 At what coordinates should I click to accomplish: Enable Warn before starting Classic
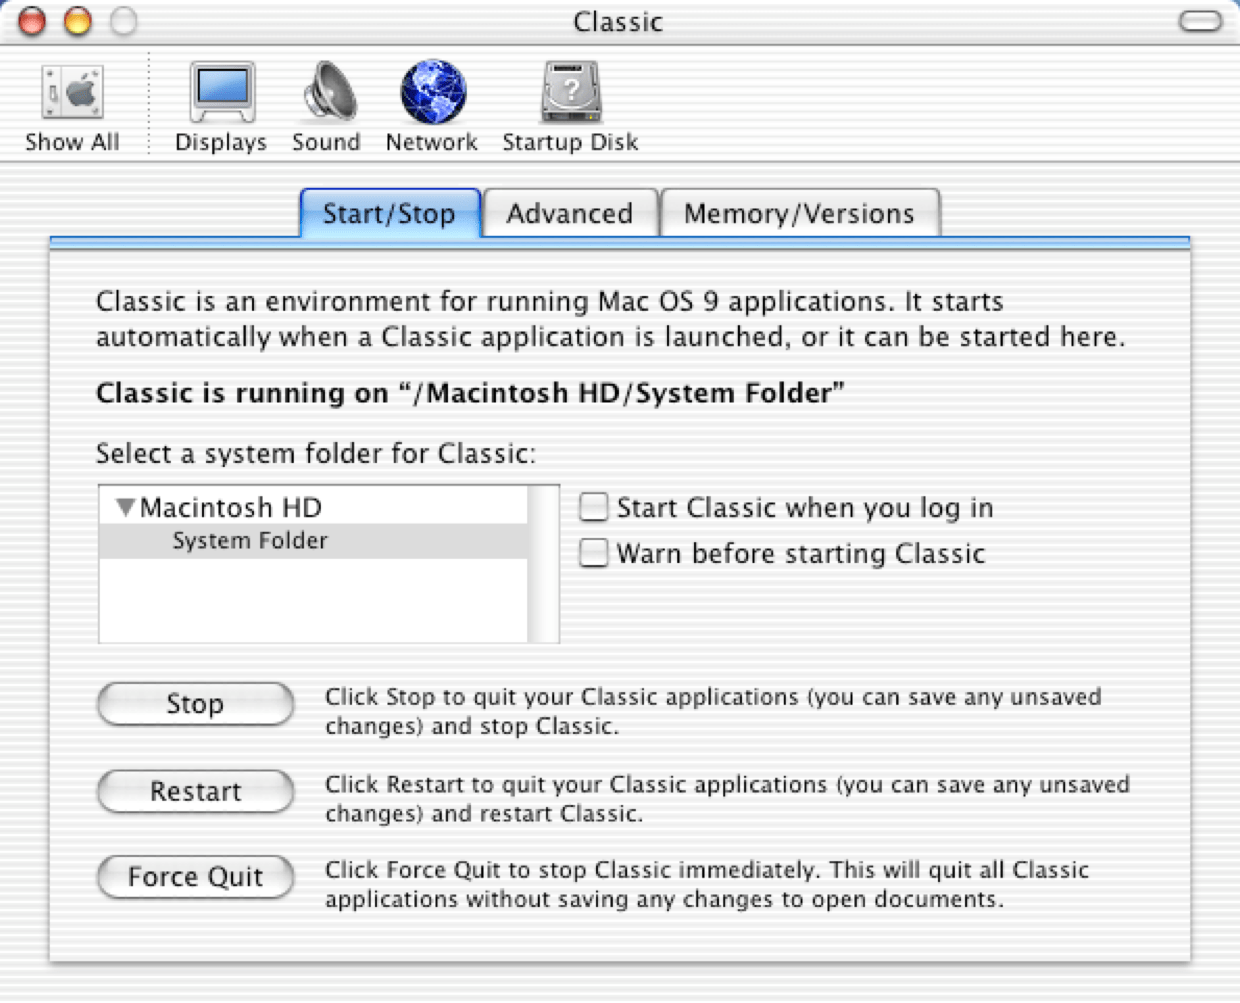[x=594, y=553]
